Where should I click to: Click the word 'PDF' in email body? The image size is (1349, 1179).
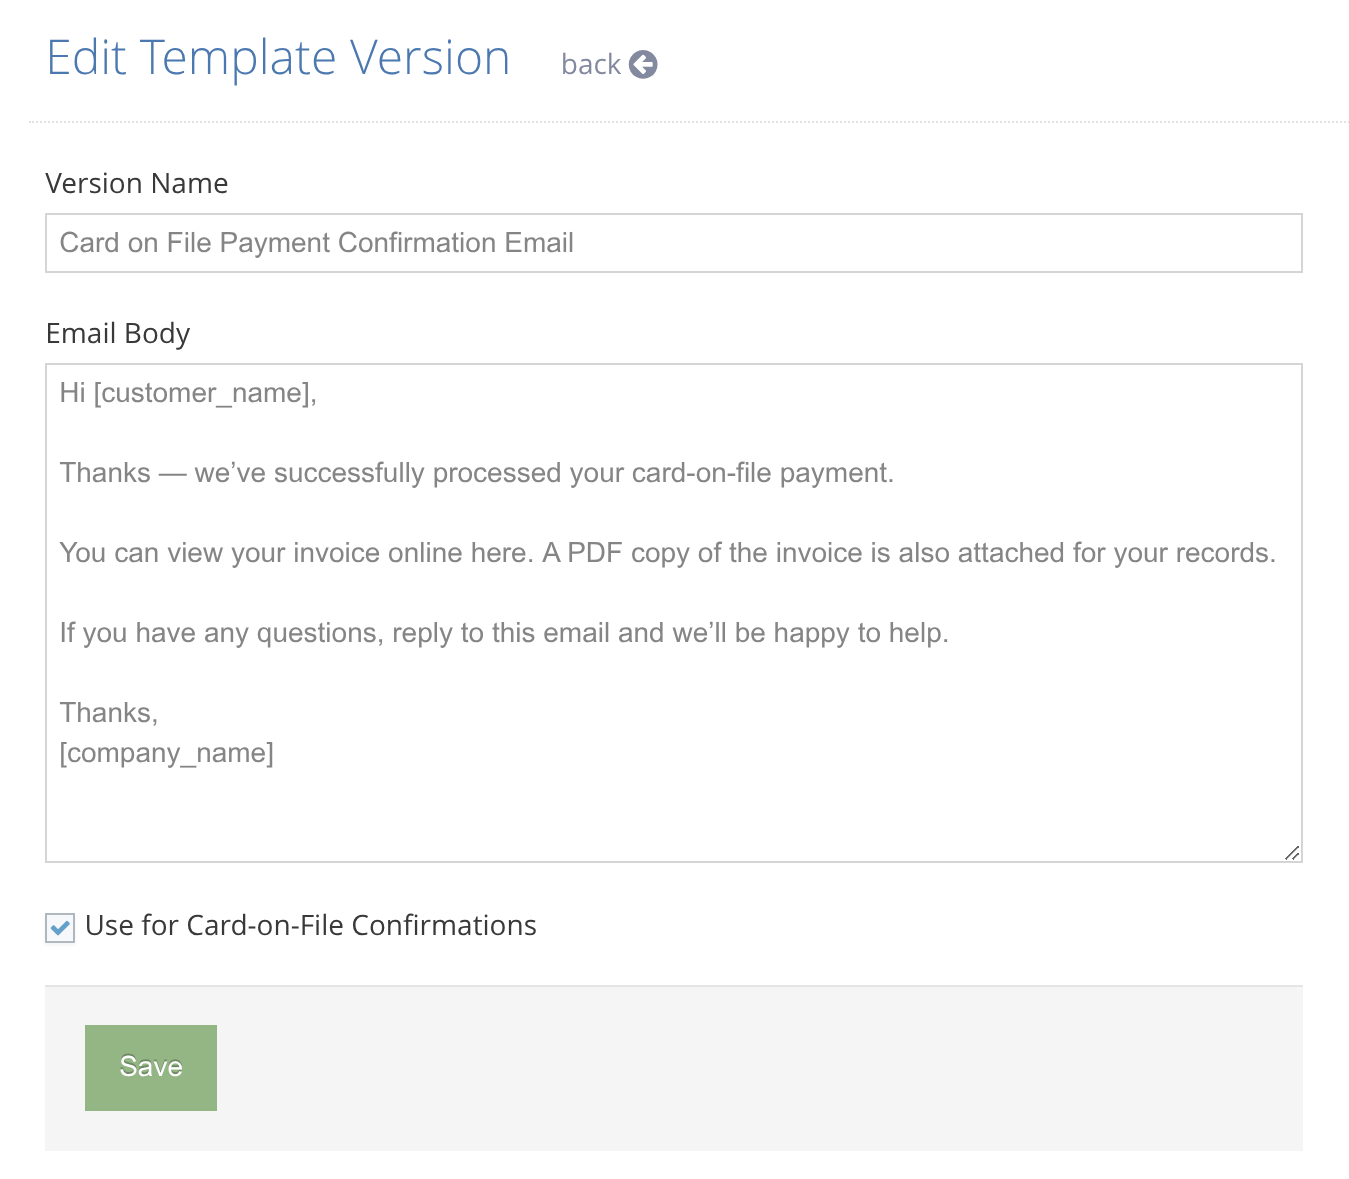(594, 553)
